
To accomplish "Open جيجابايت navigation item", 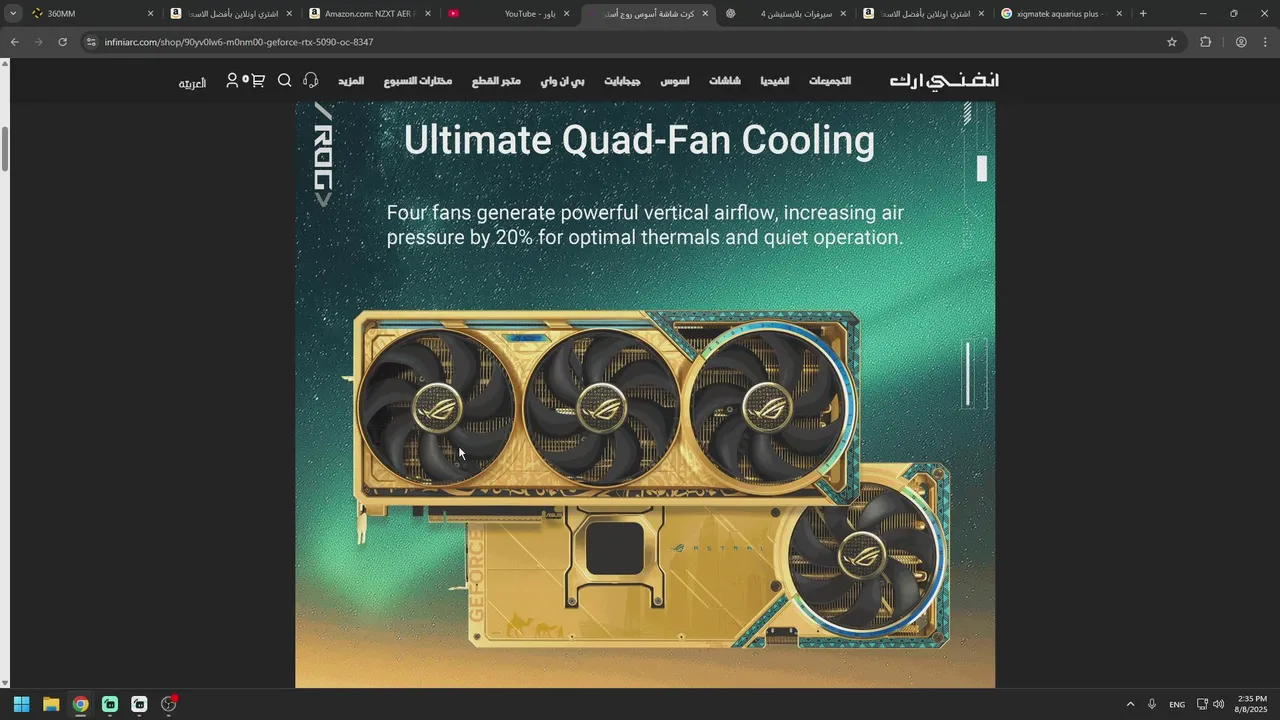I will tap(622, 81).
